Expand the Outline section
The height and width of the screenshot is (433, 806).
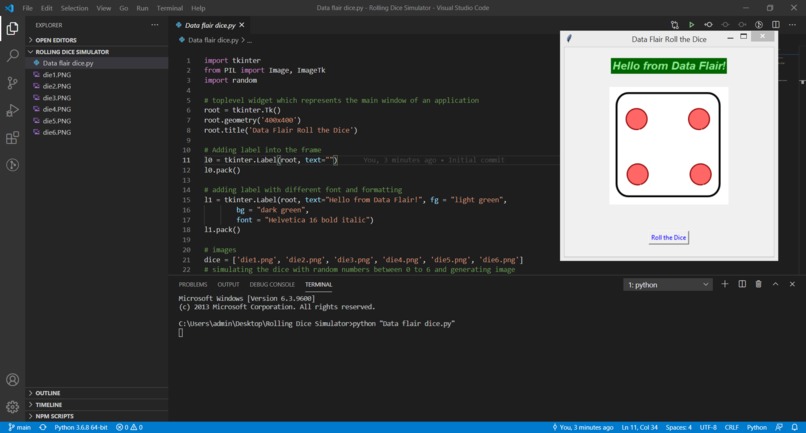coord(97,393)
